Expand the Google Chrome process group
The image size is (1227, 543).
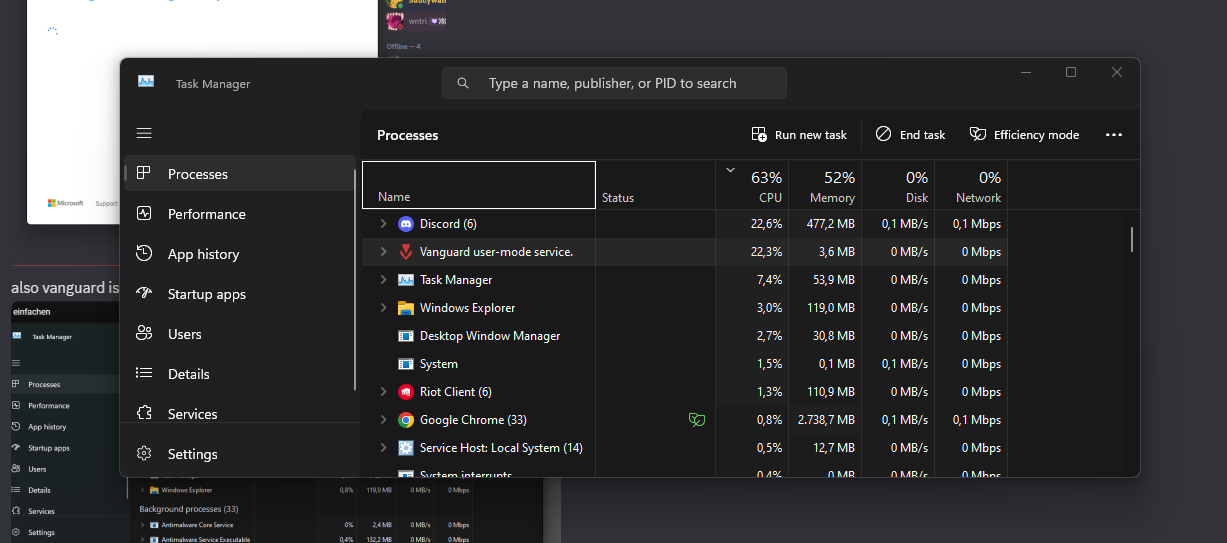[383, 420]
